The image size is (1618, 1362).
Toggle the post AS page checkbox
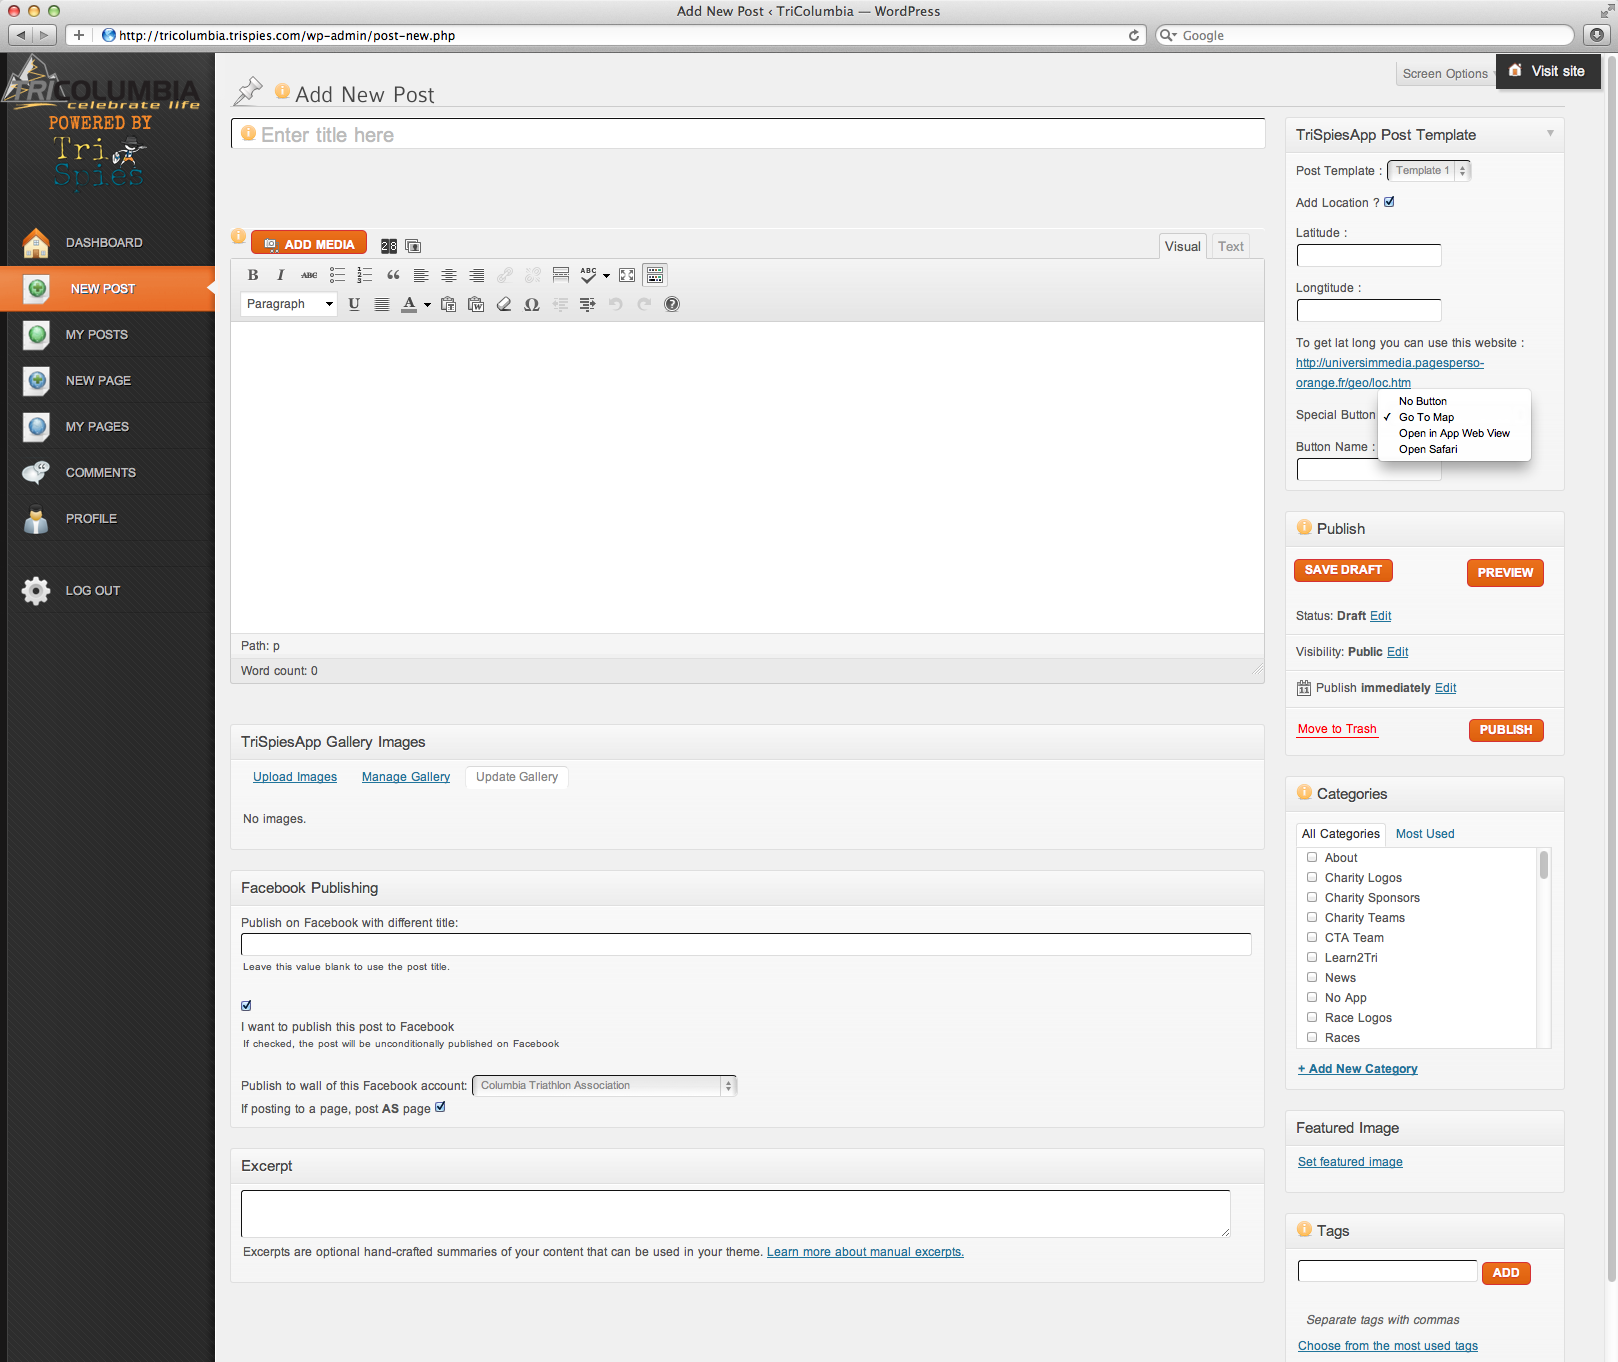click(440, 1107)
